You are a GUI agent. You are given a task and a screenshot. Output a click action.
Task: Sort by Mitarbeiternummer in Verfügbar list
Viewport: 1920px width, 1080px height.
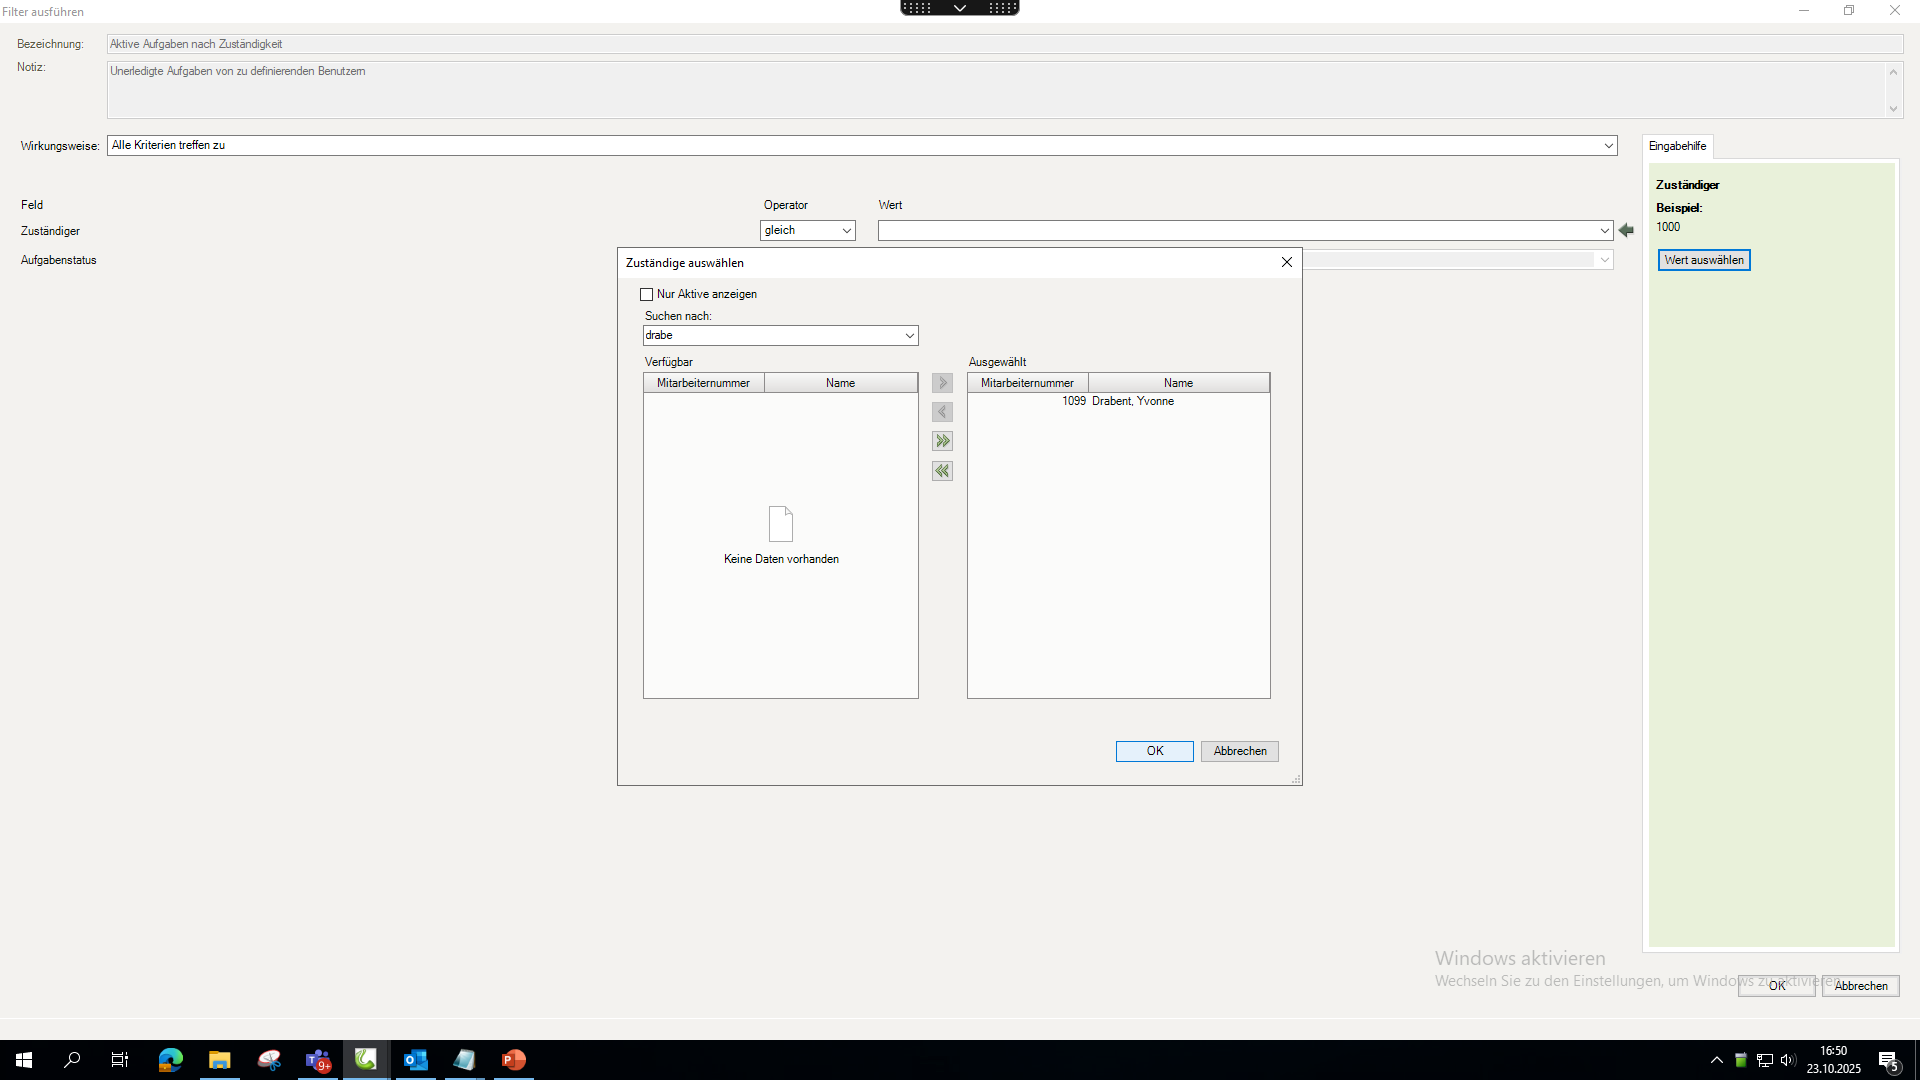click(x=703, y=383)
